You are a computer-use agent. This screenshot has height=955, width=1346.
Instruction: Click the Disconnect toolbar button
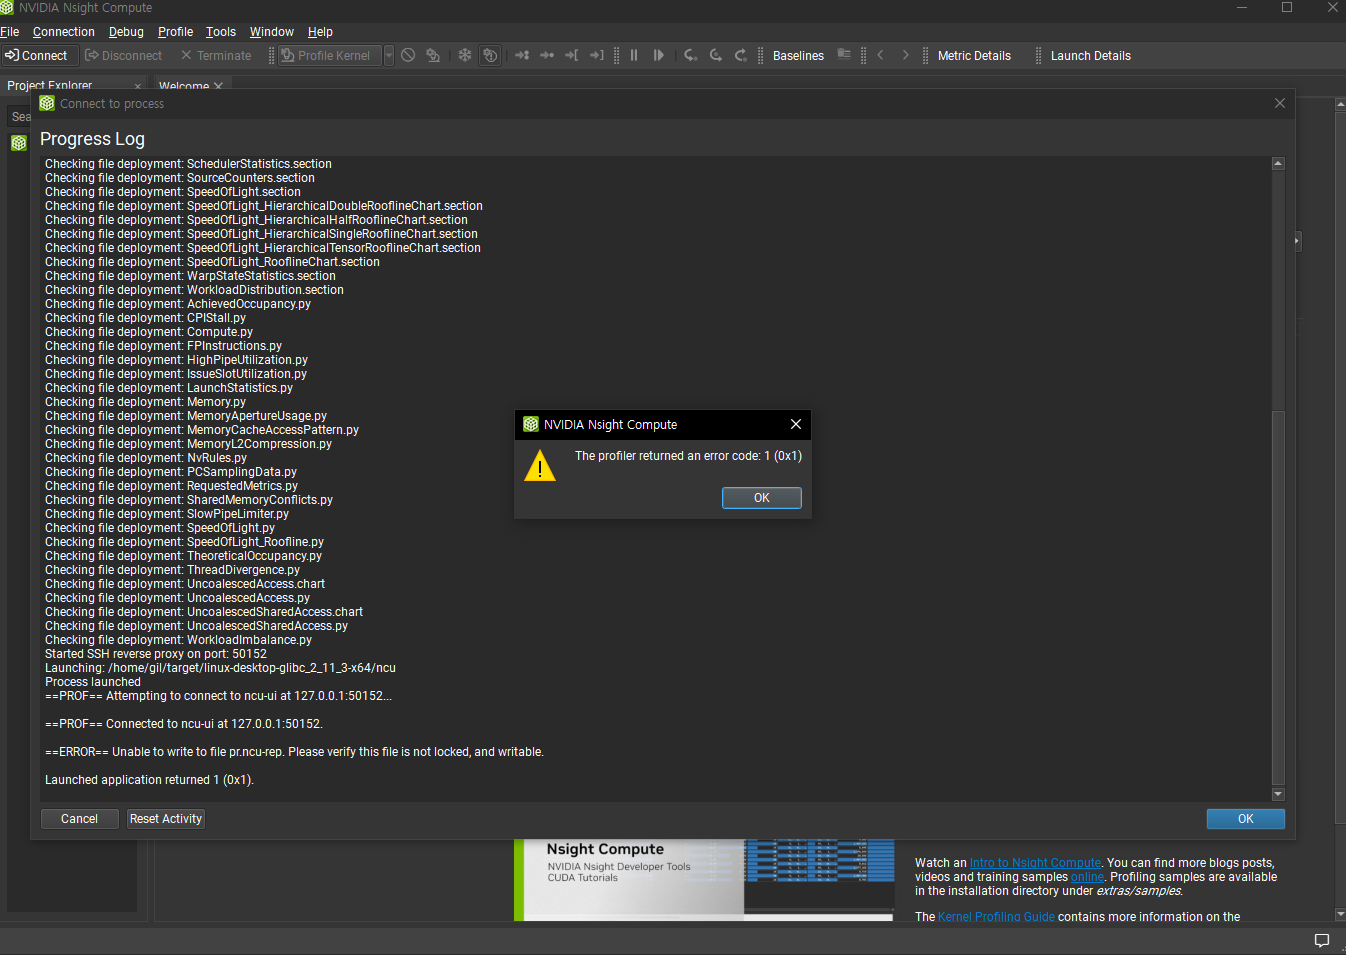[123, 56]
